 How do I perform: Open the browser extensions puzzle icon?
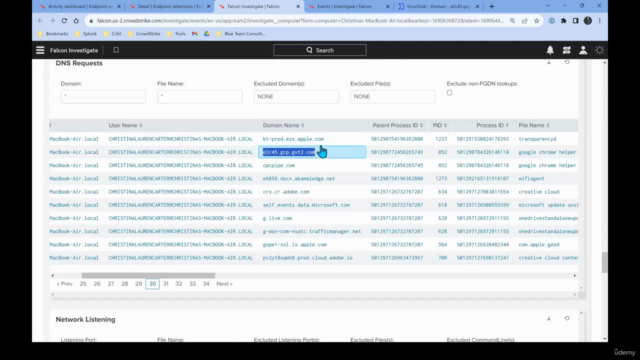564,21
